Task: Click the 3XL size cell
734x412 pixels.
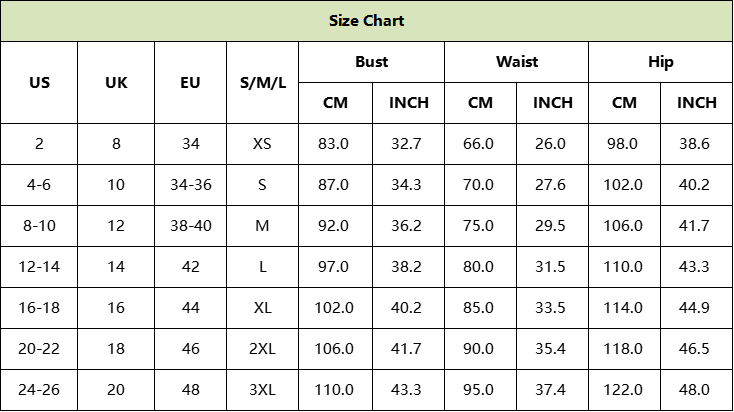Action: (x=263, y=390)
